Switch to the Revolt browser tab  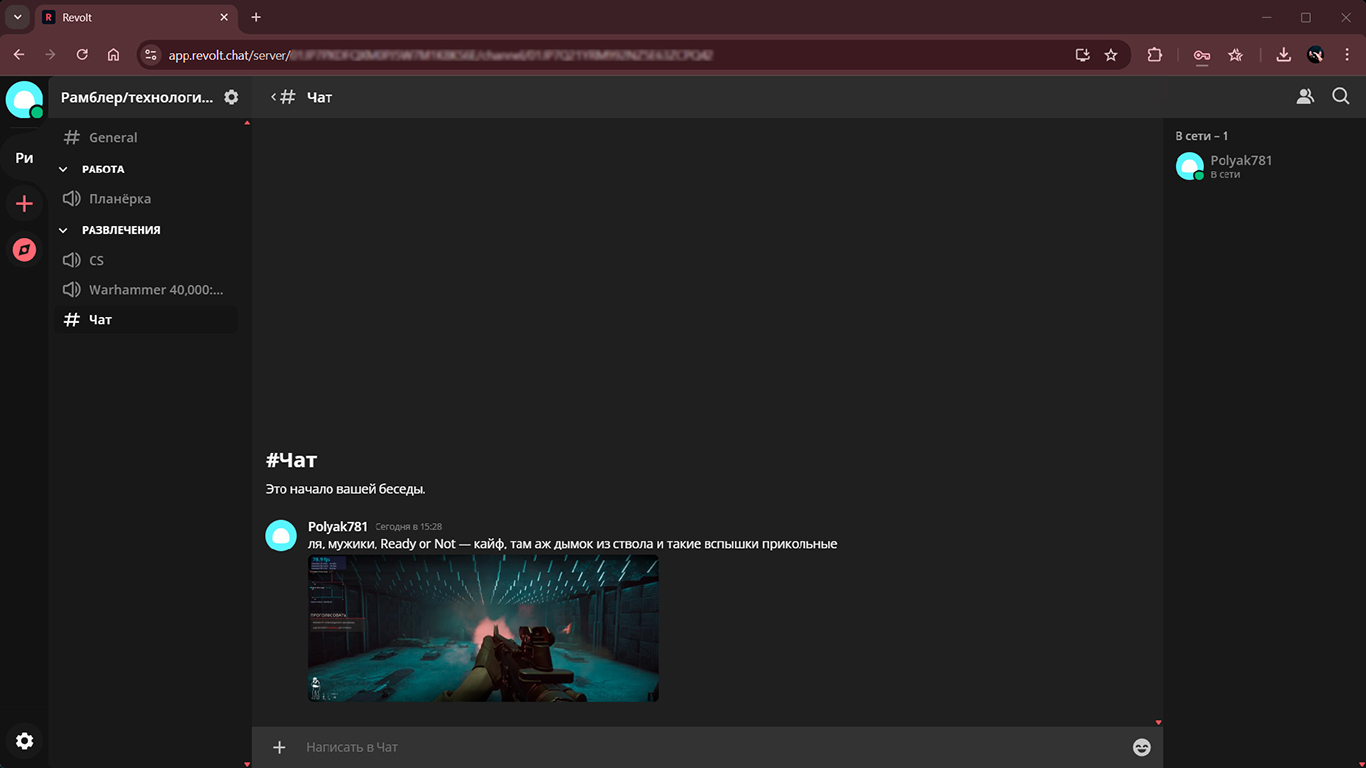tap(135, 17)
